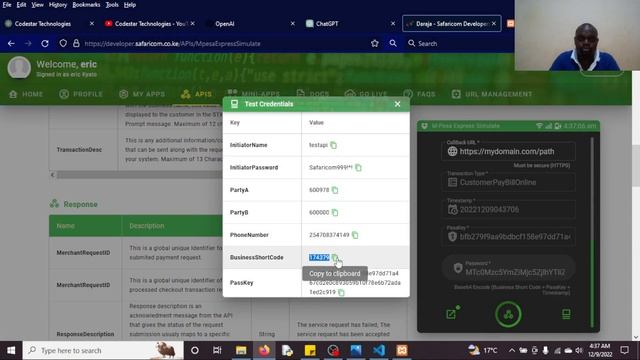
Task: Open the View menu
Action: 38,5
